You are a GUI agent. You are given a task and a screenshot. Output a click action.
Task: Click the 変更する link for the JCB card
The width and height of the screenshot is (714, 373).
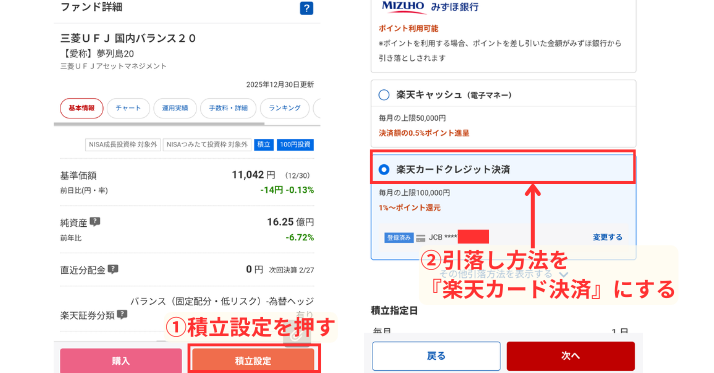click(607, 237)
